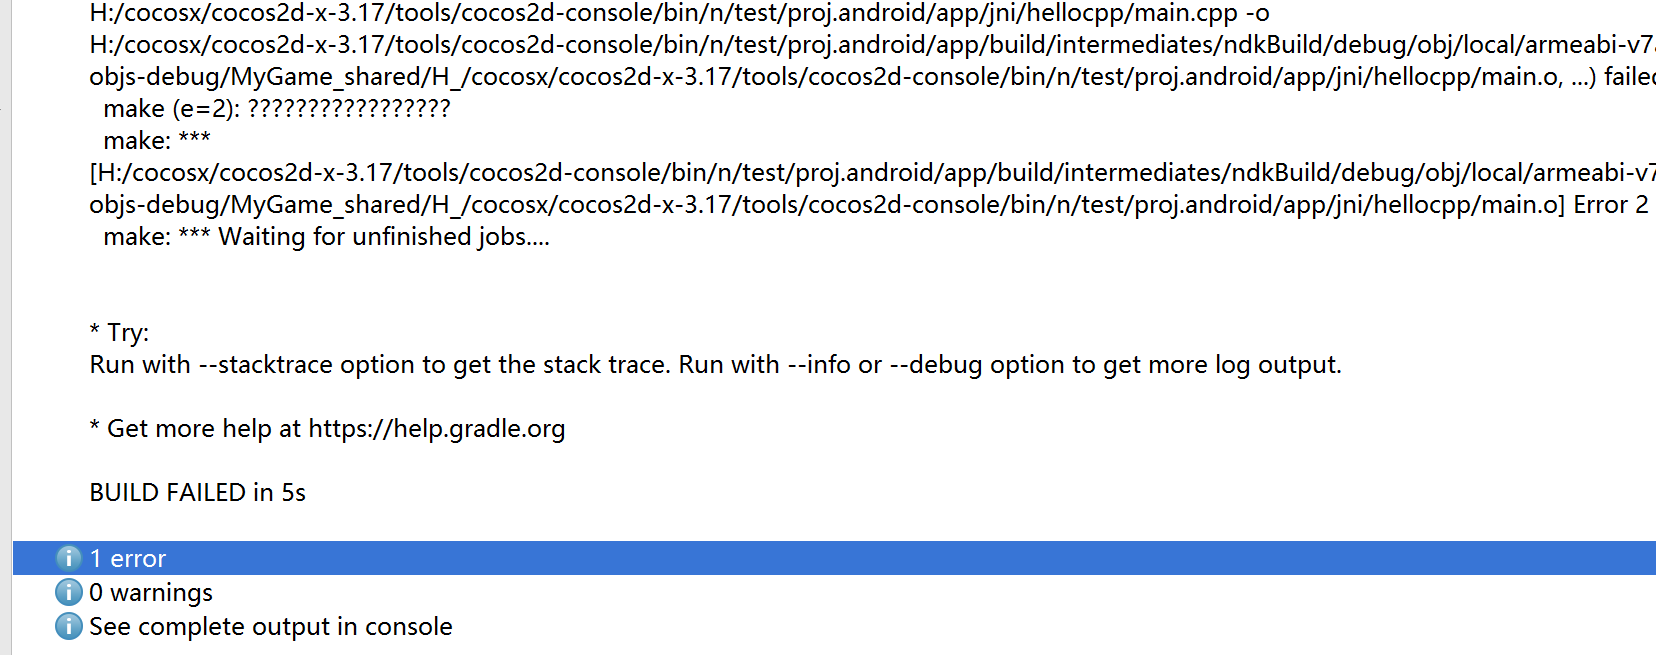The width and height of the screenshot is (1656, 655).
Task: Open "See complete output in console"
Action: pos(270,627)
